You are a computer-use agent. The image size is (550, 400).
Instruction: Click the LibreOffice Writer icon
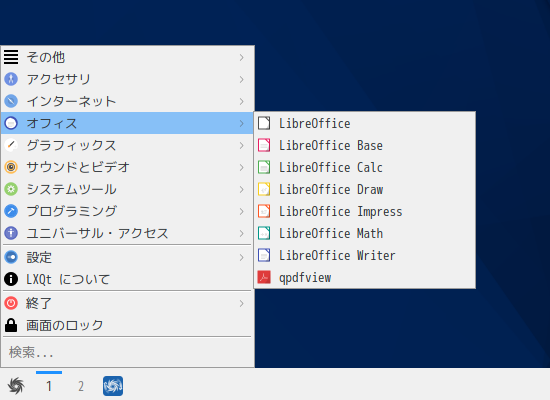[x=264, y=255]
